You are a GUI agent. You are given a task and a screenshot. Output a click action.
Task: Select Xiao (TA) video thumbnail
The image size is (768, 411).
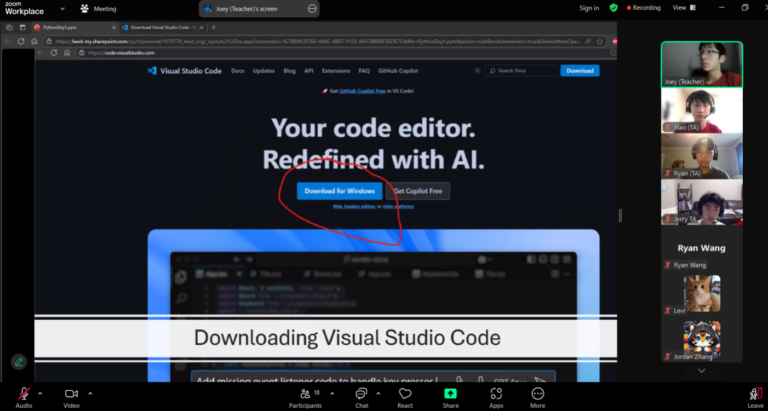tap(702, 111)
